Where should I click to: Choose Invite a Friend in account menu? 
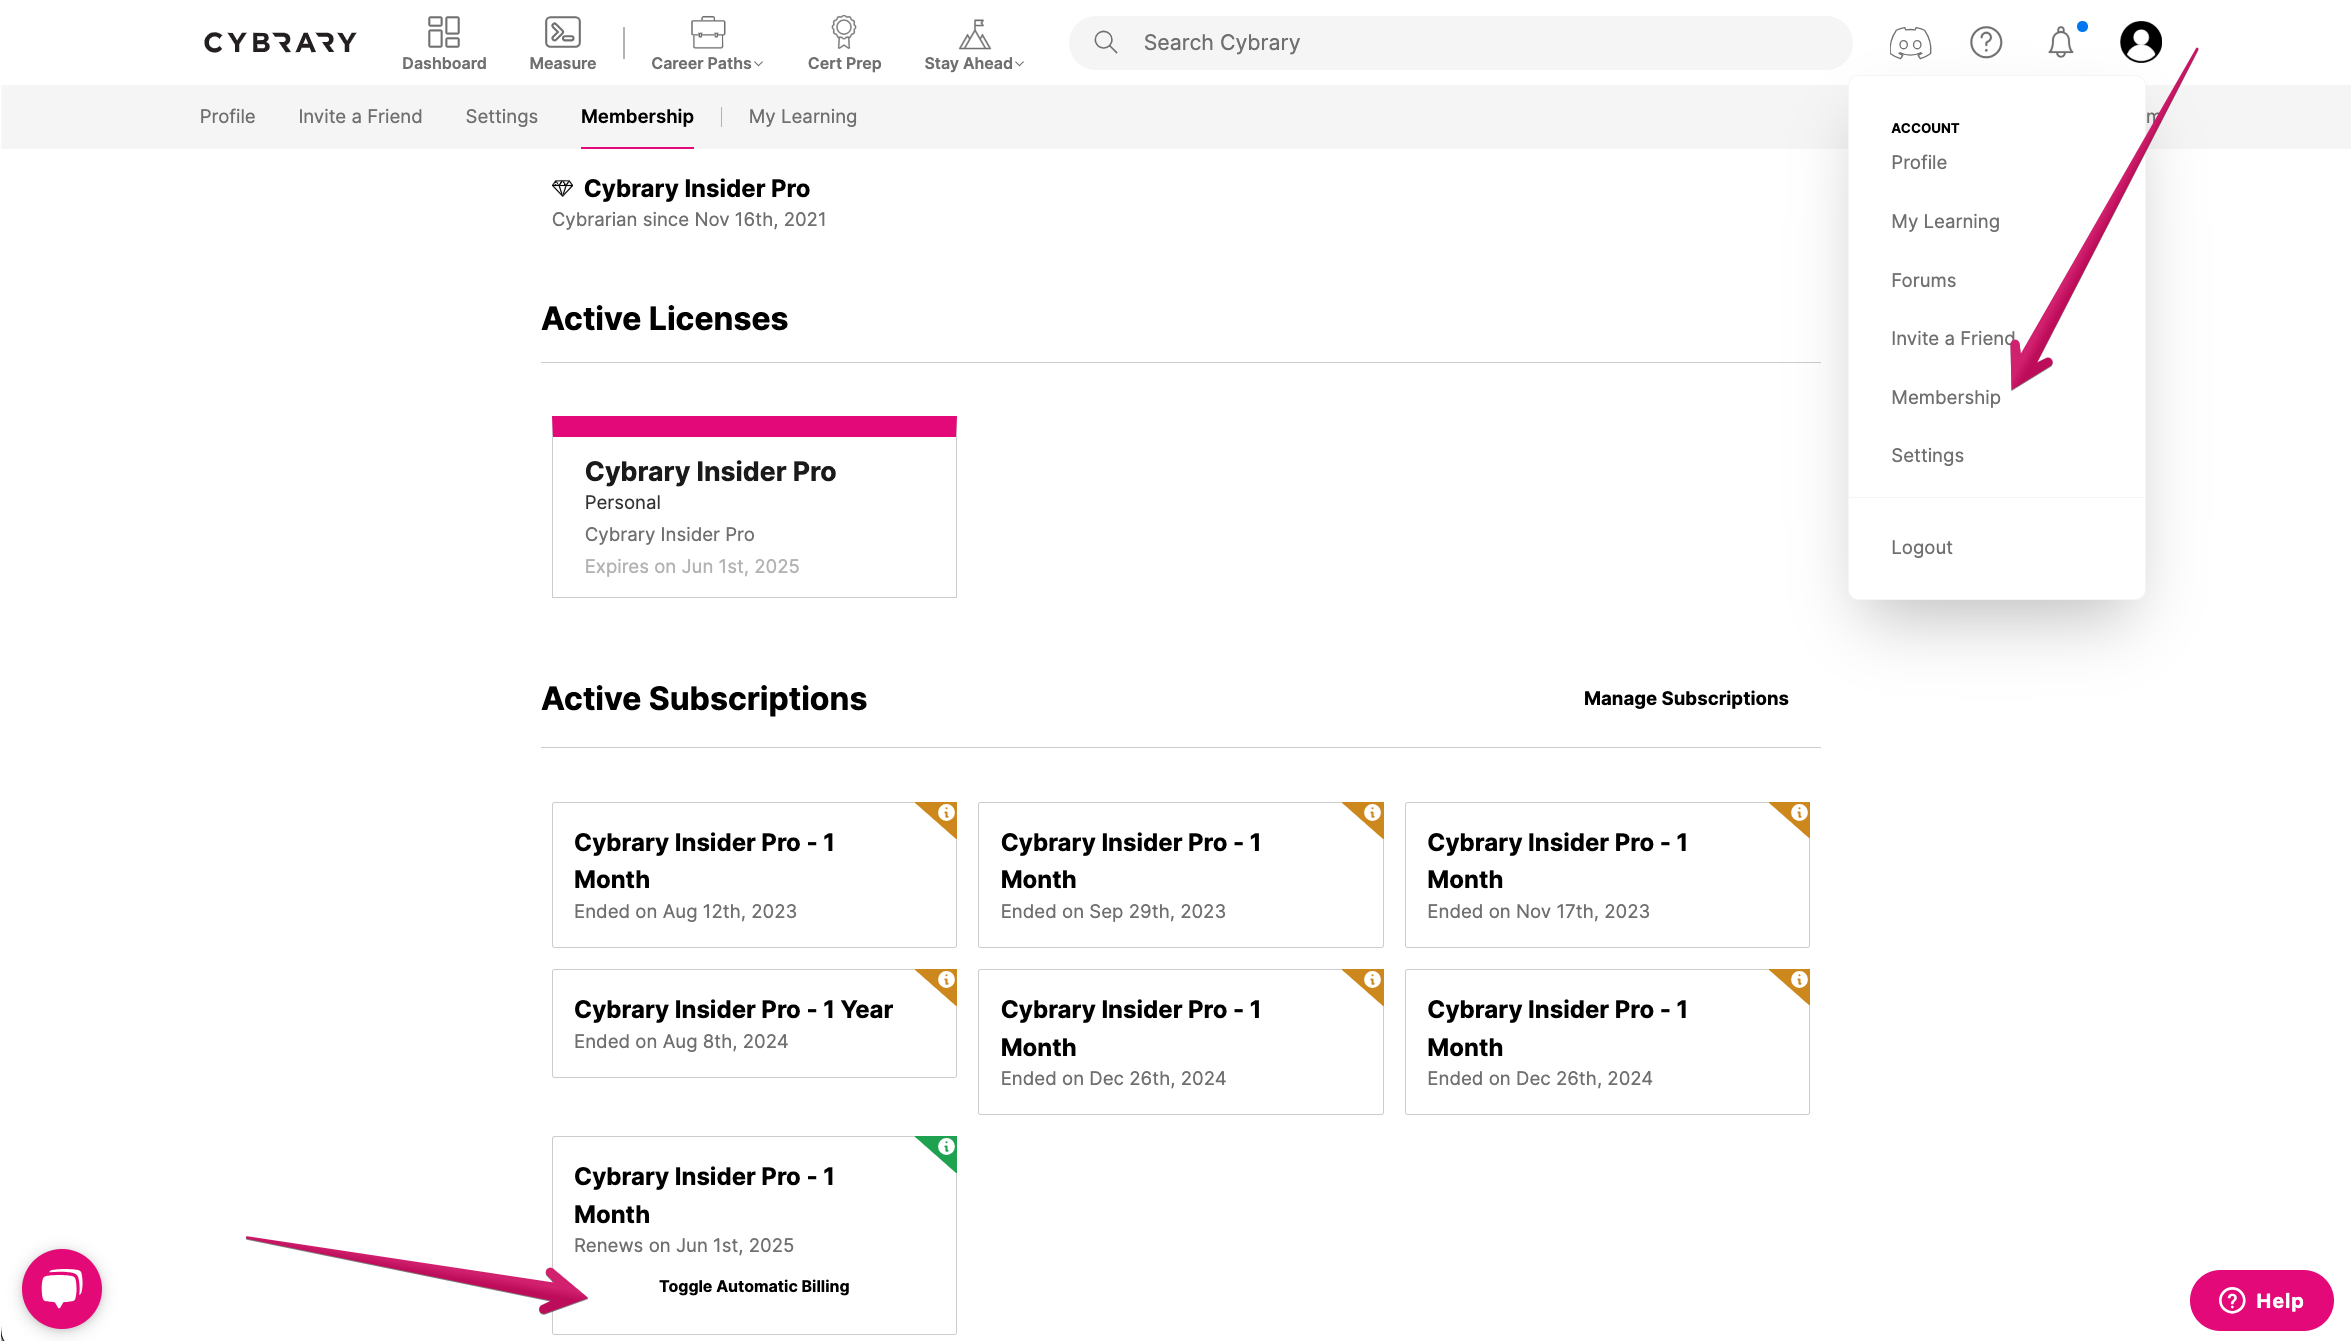pos(1952,338)
